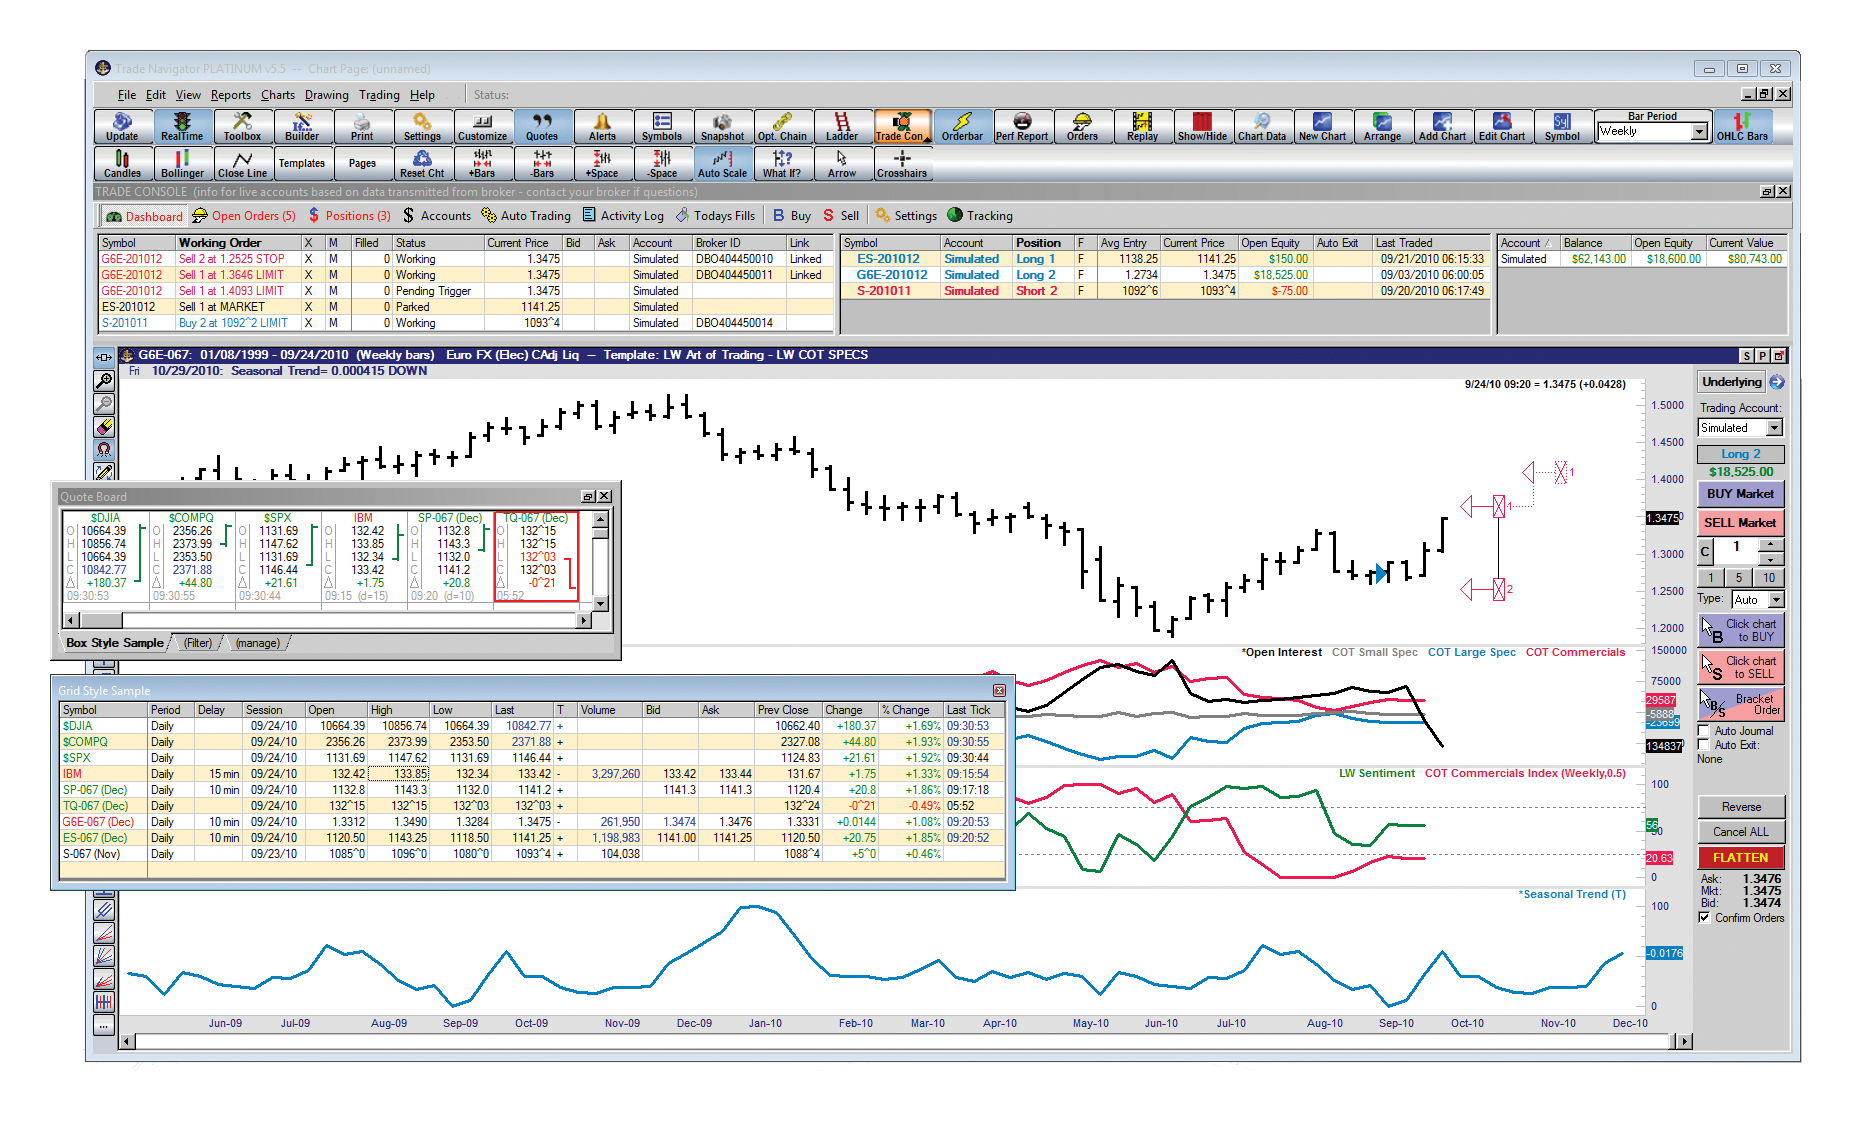Image resolution: width=1852 pixels, height=1121 pixels.
Task: Click the Reverse position button
Action: coord(1740,807)
